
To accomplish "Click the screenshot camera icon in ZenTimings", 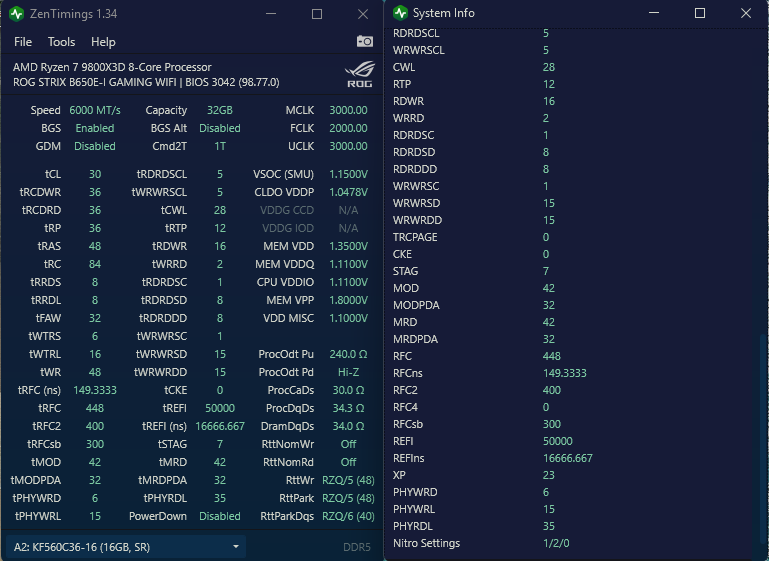I will pyautogui.click(x=364, y=41).
